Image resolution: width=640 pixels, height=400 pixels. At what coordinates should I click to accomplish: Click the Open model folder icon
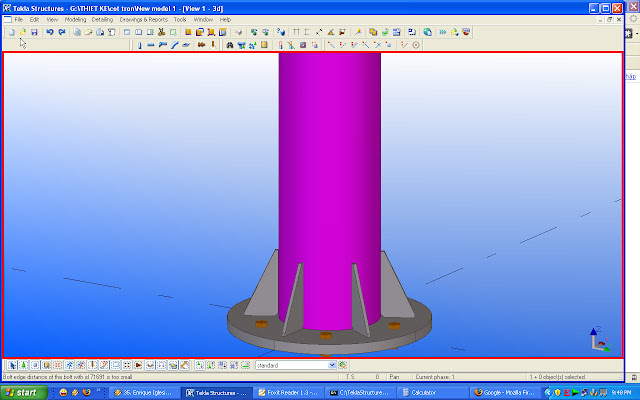pos(21,32)
